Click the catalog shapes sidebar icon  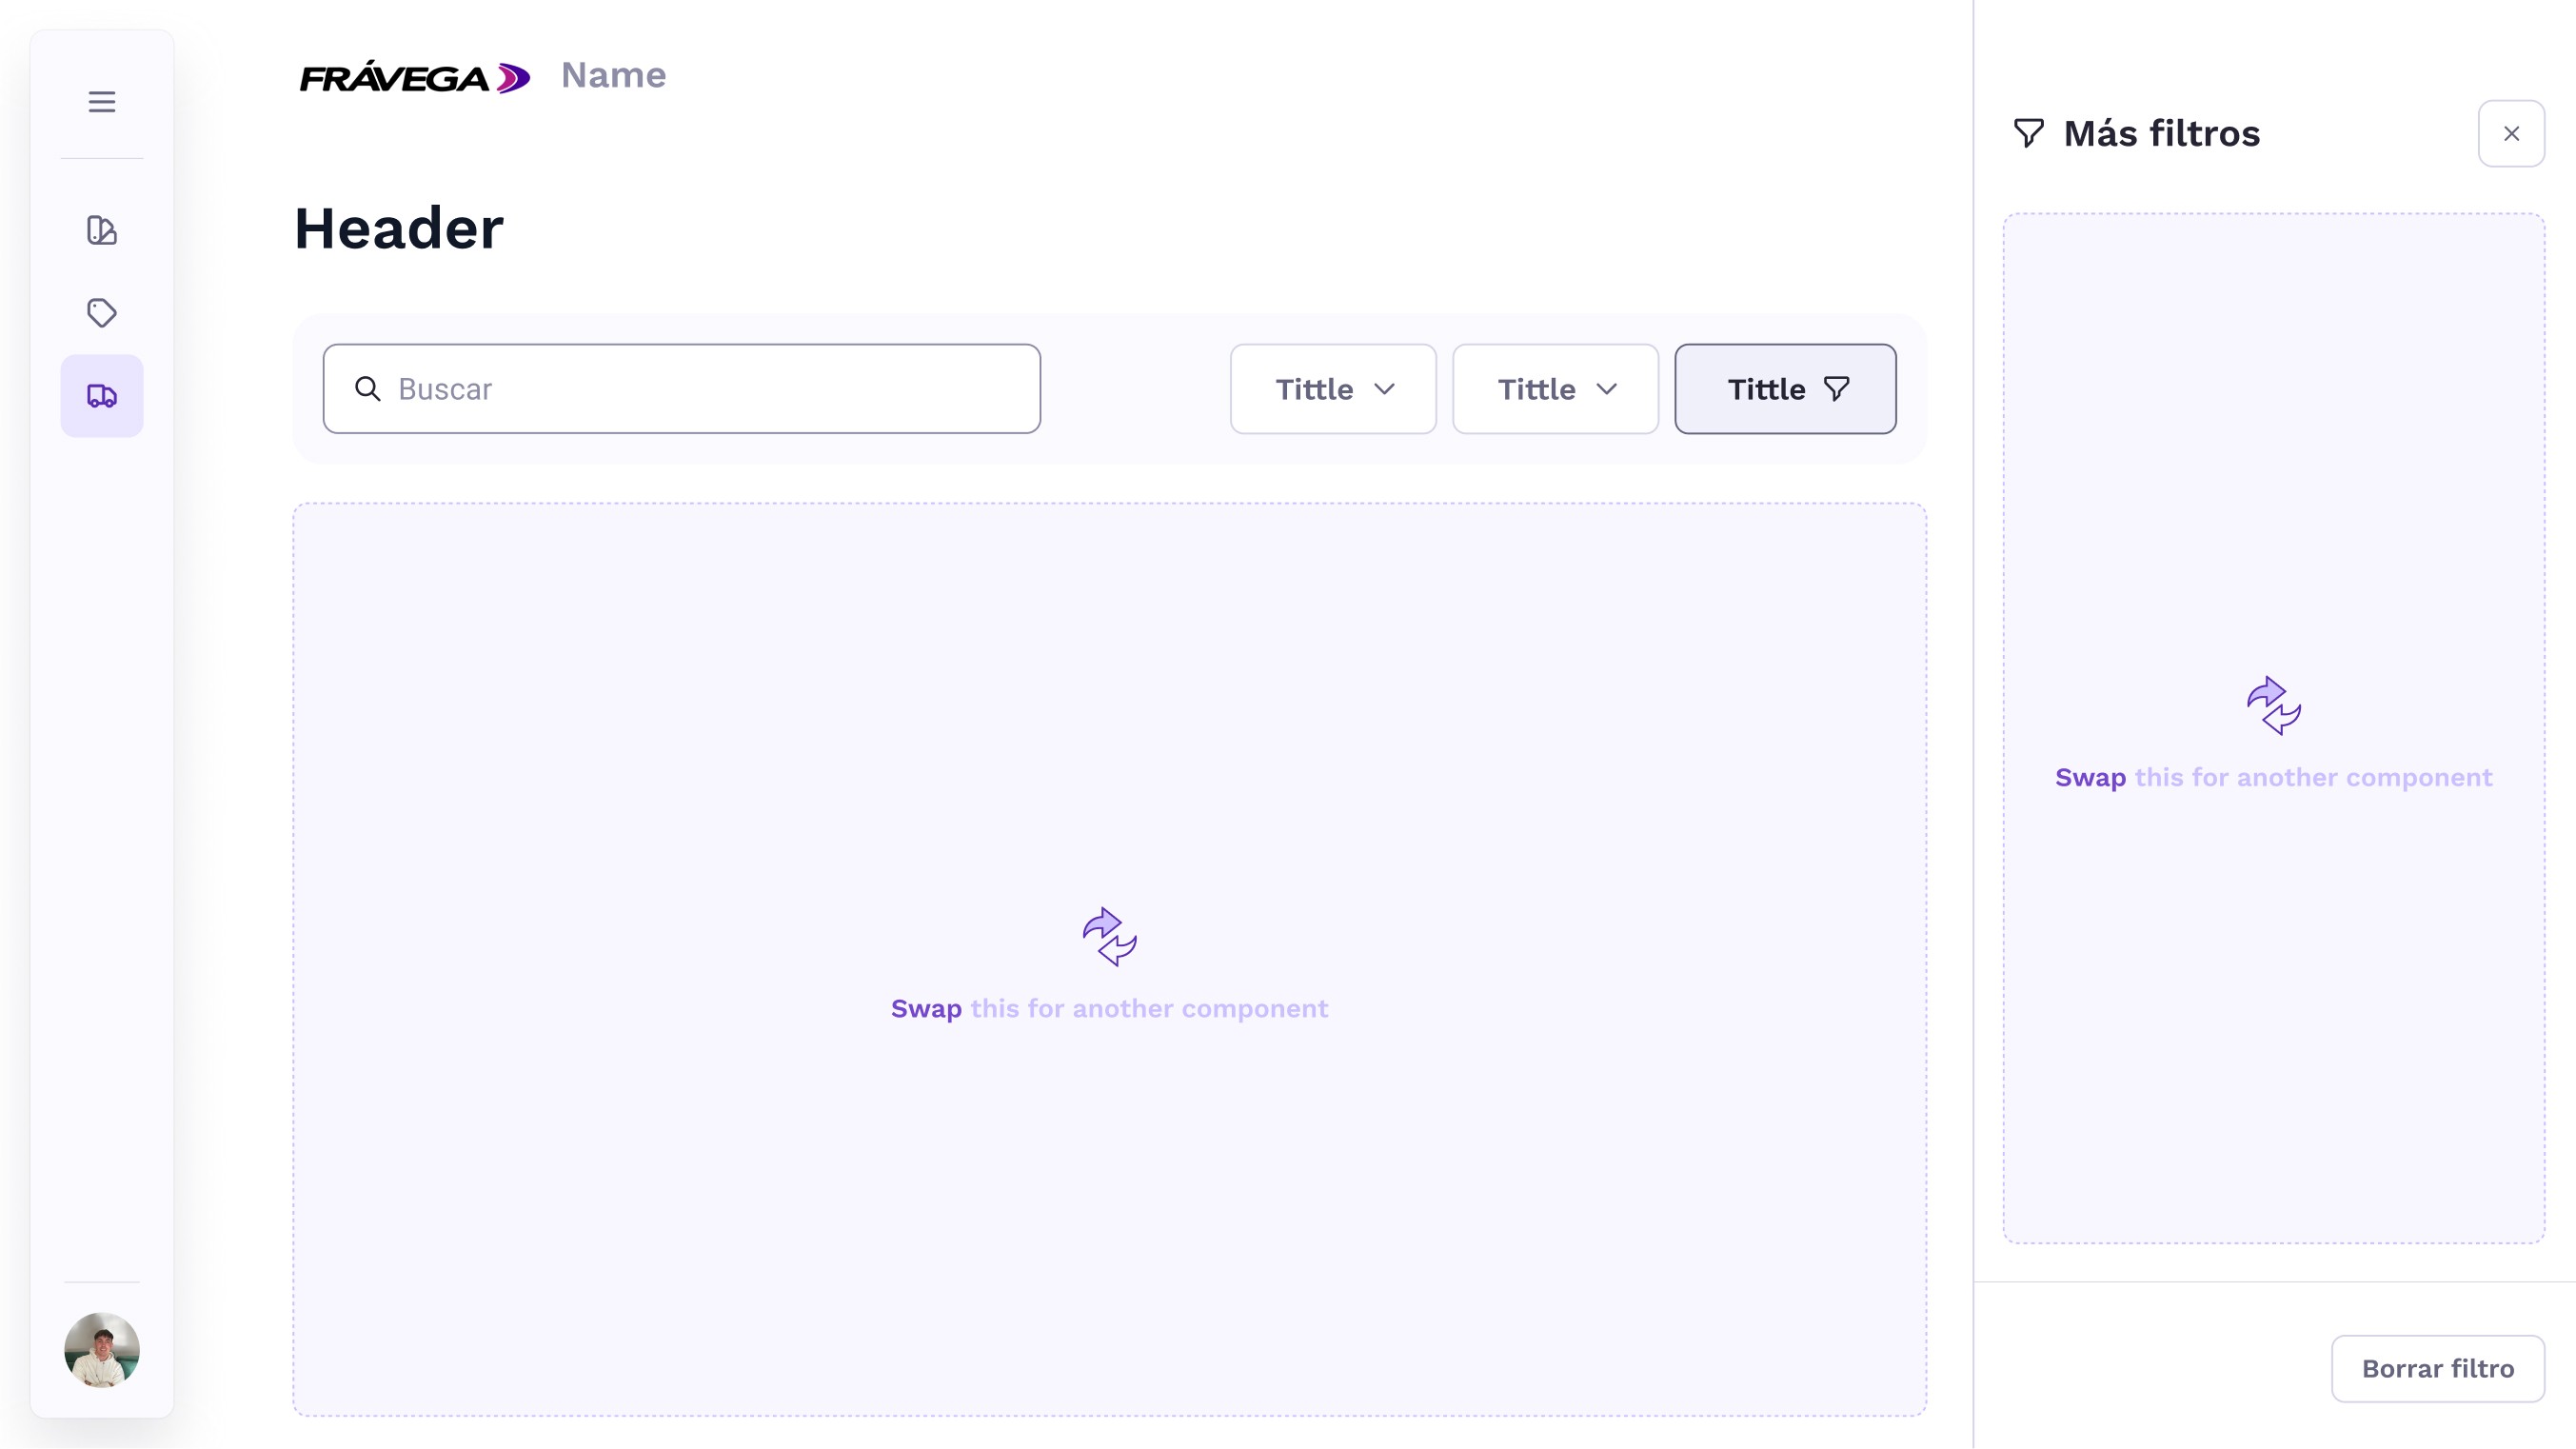click(102, 230)
